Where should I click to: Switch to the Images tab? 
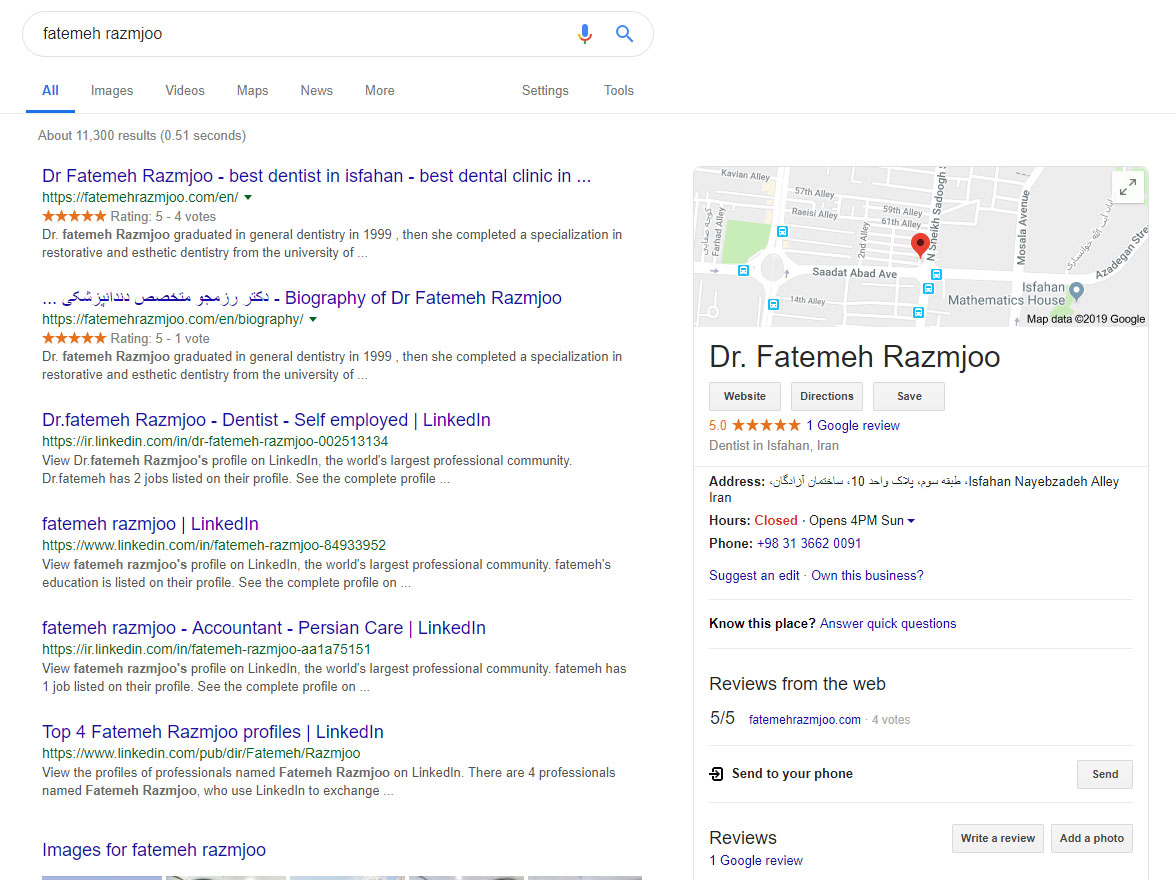[x=112, y=90]
